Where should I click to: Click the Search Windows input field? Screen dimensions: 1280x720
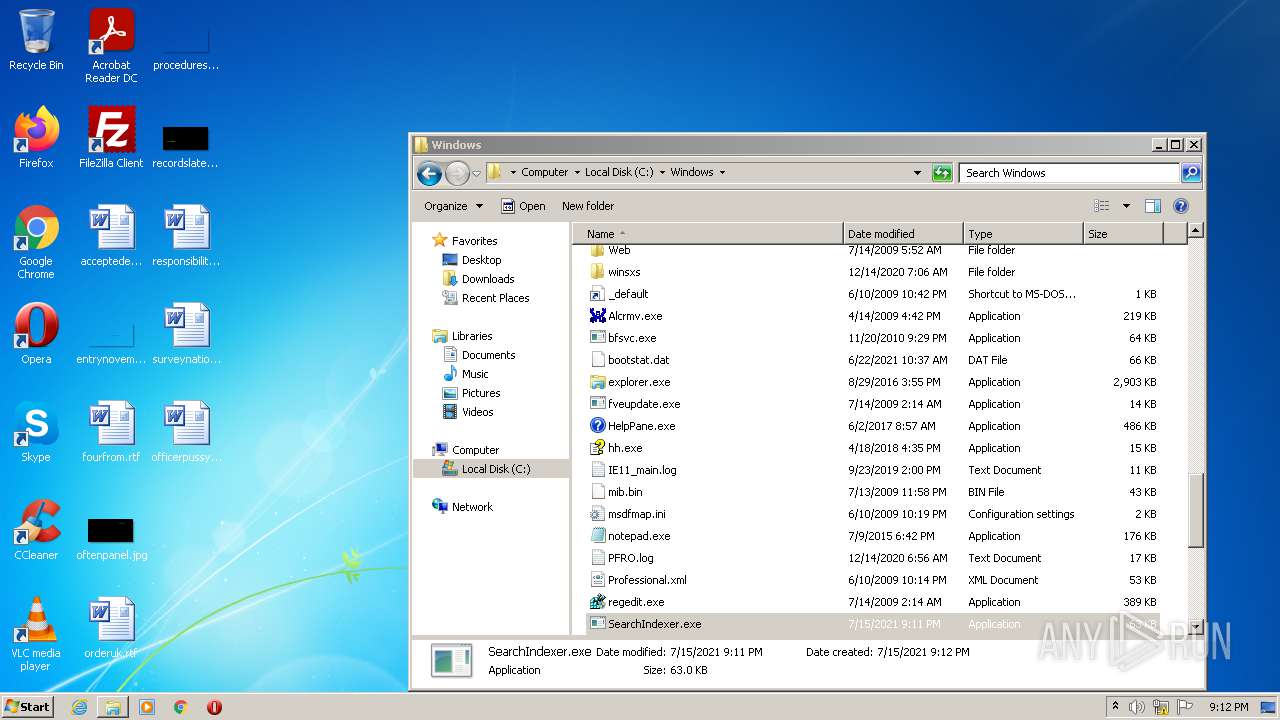(1068, 173)
